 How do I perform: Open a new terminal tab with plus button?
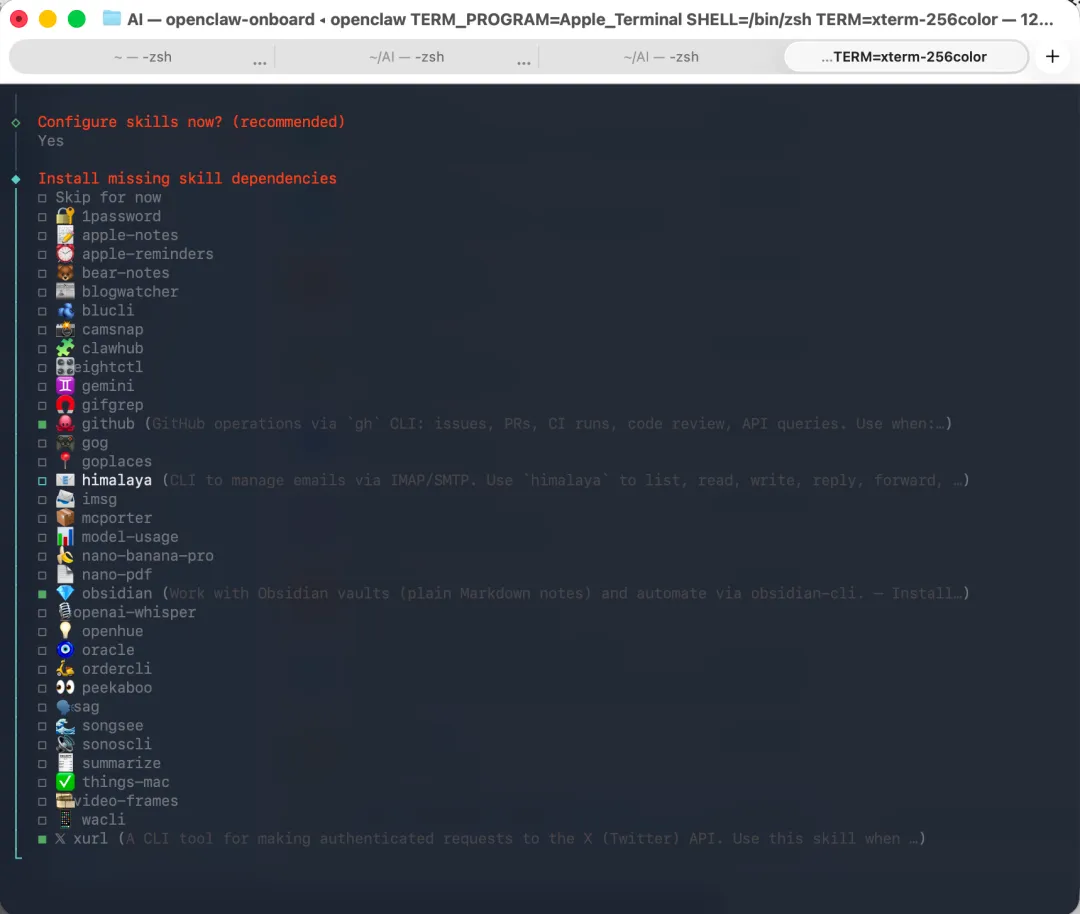click(x=1052, y=56)
